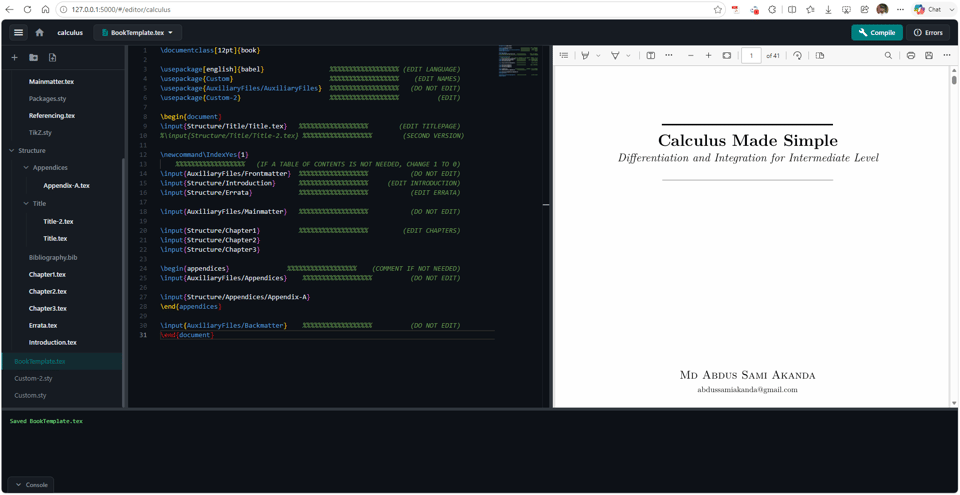
Task: Open Title-2.tex file
Action: [x=58, y=222]
